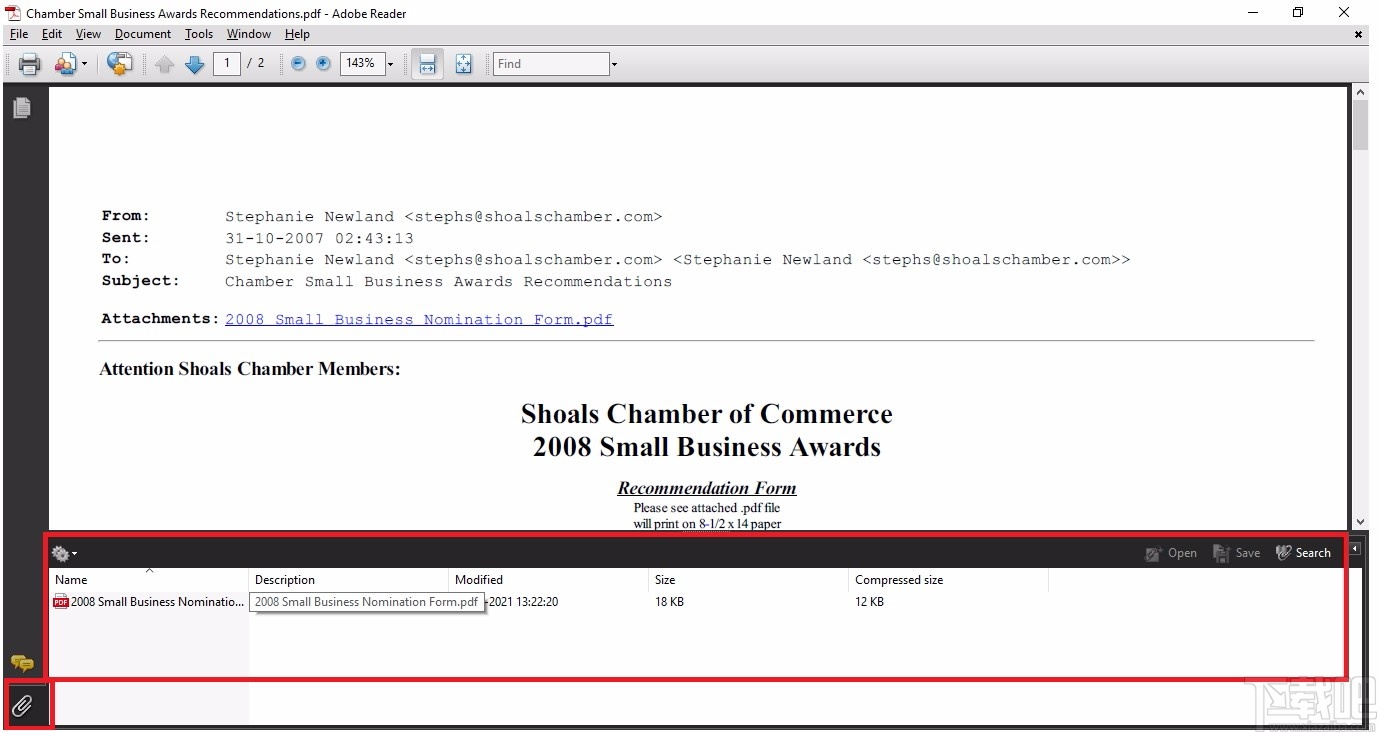Open the Tools menu
The width and height of the screenshot is (1379, 732).
[x=199, y=34]
